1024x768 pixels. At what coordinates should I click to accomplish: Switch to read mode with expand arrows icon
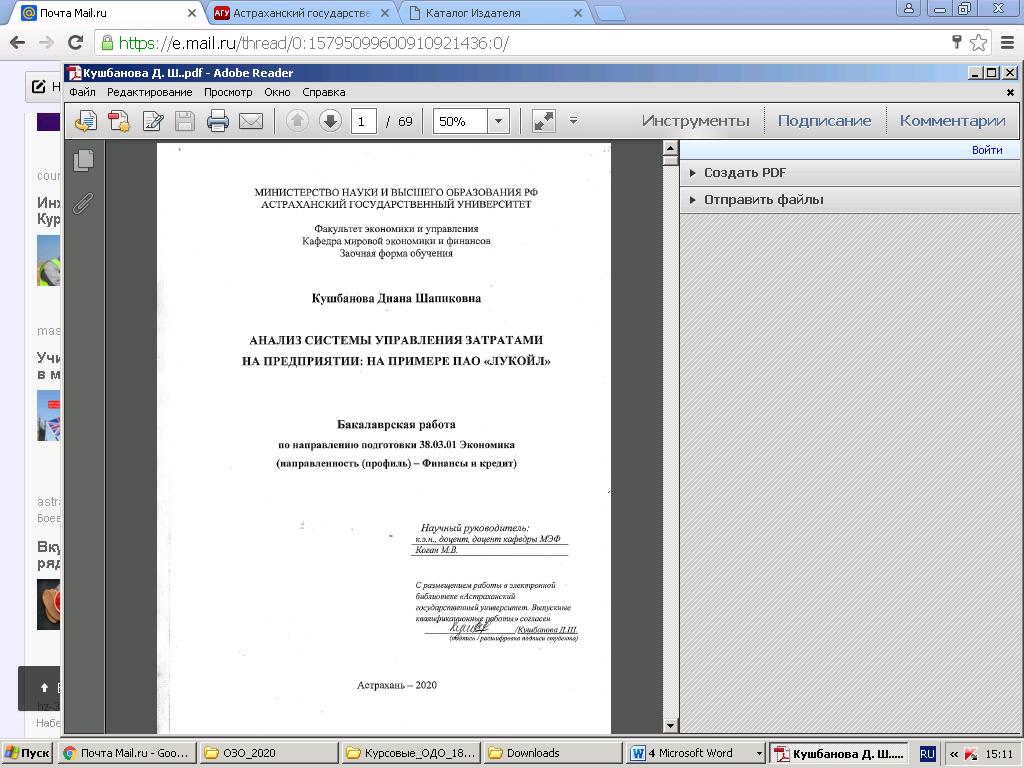click(x=543, y=121)
